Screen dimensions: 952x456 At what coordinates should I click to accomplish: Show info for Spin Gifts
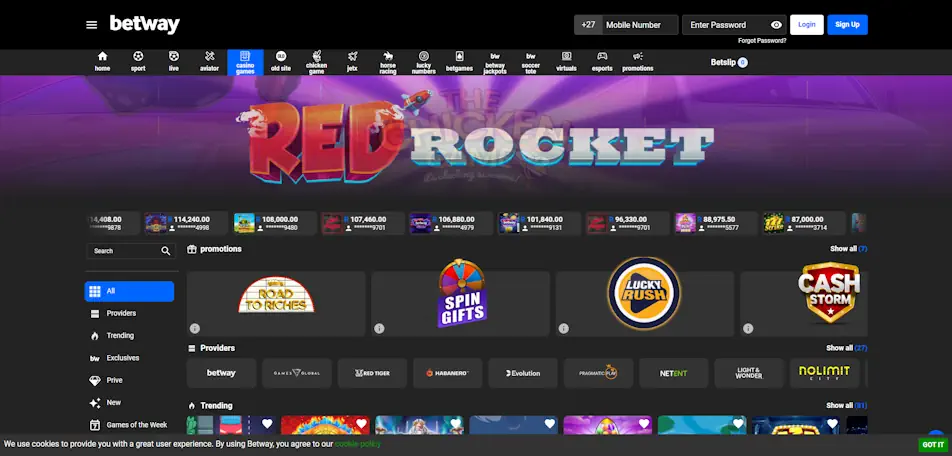pos(379,328)
